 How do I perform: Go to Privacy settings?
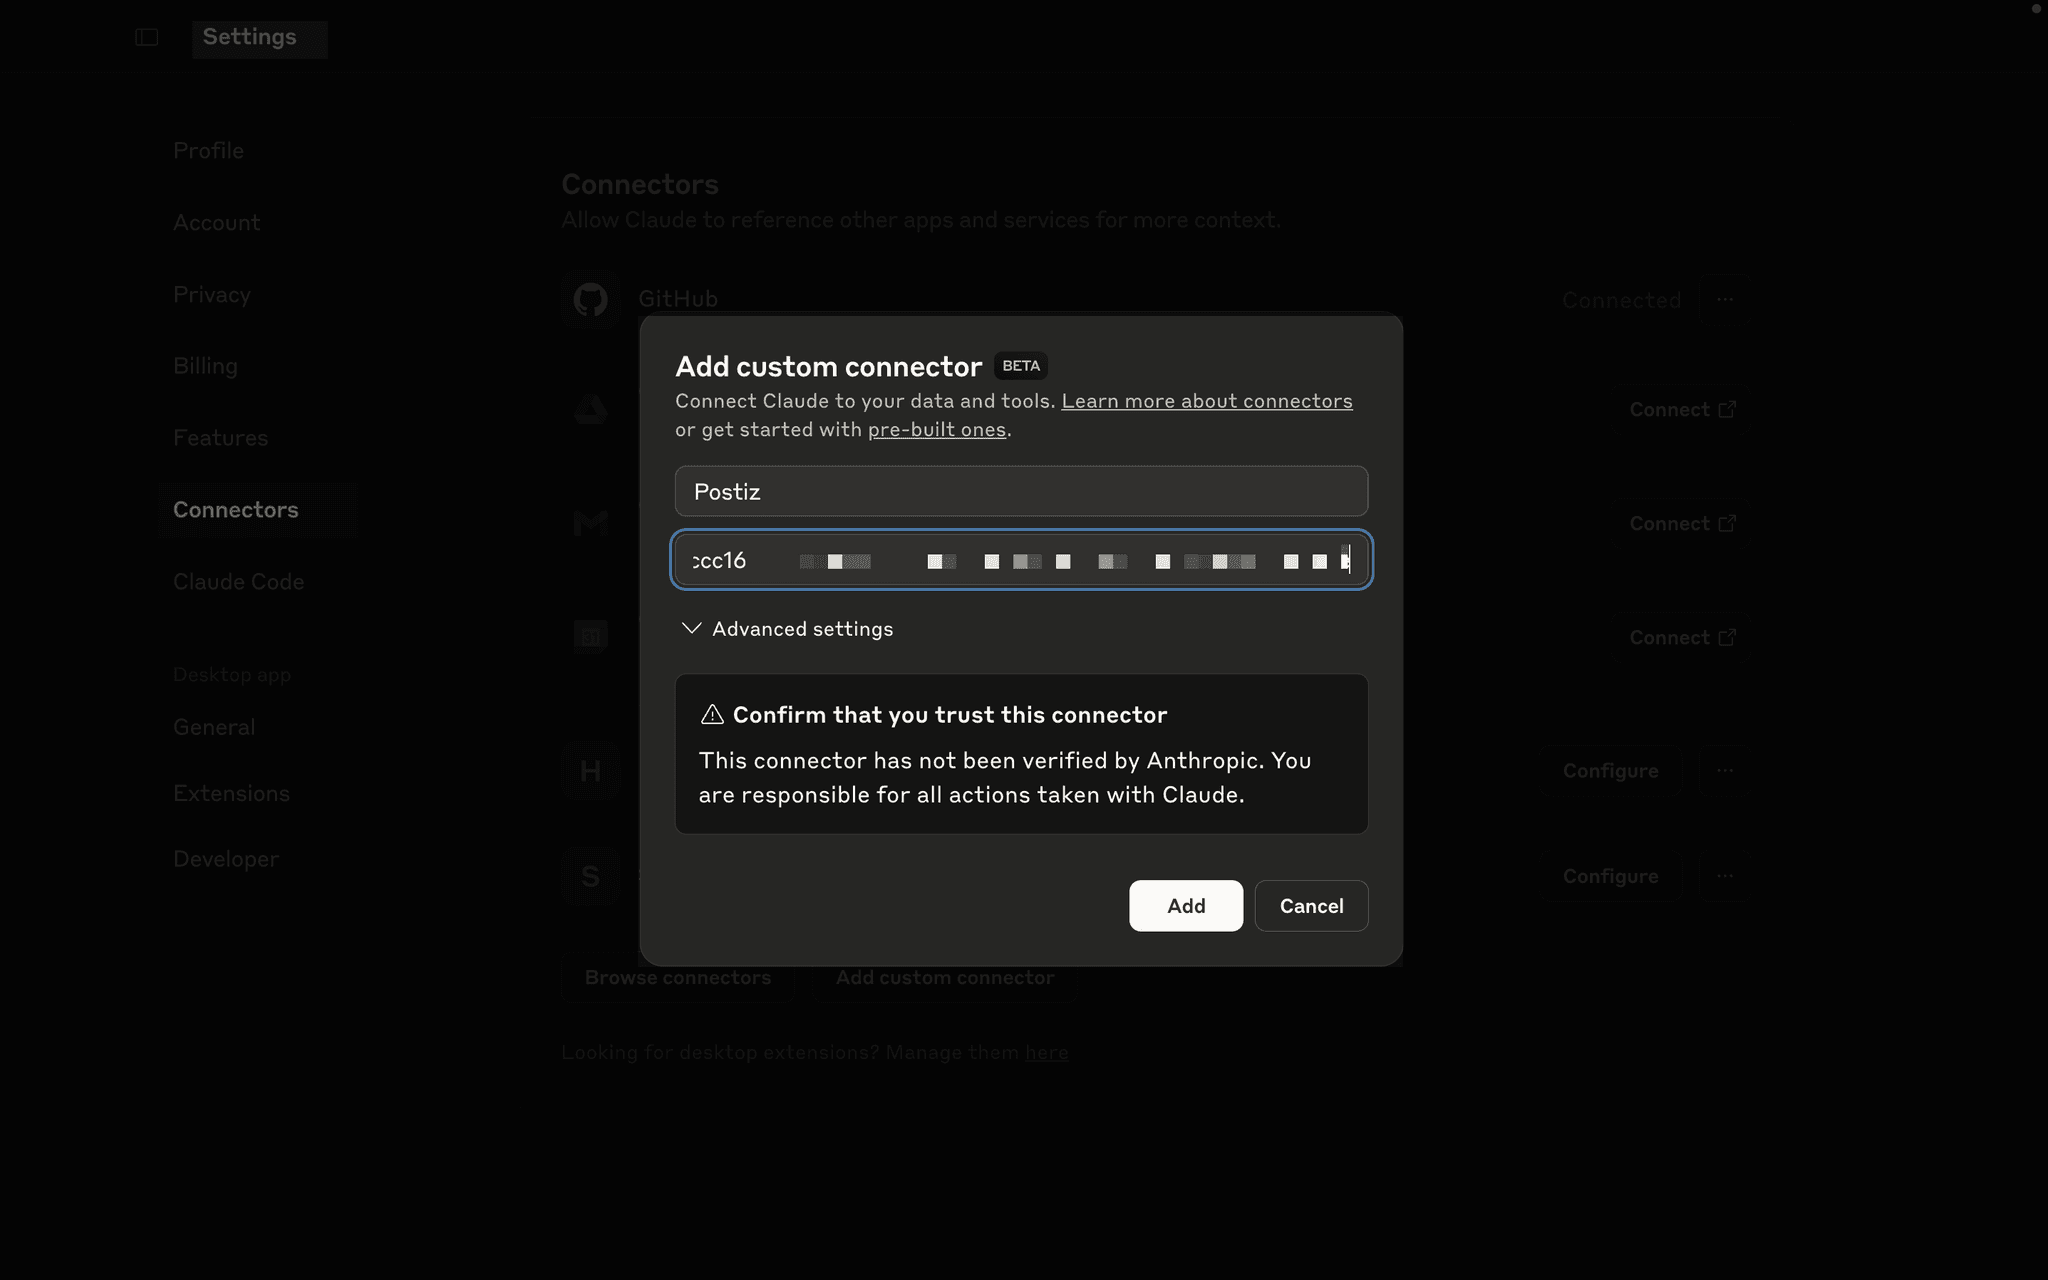[212, 294]
